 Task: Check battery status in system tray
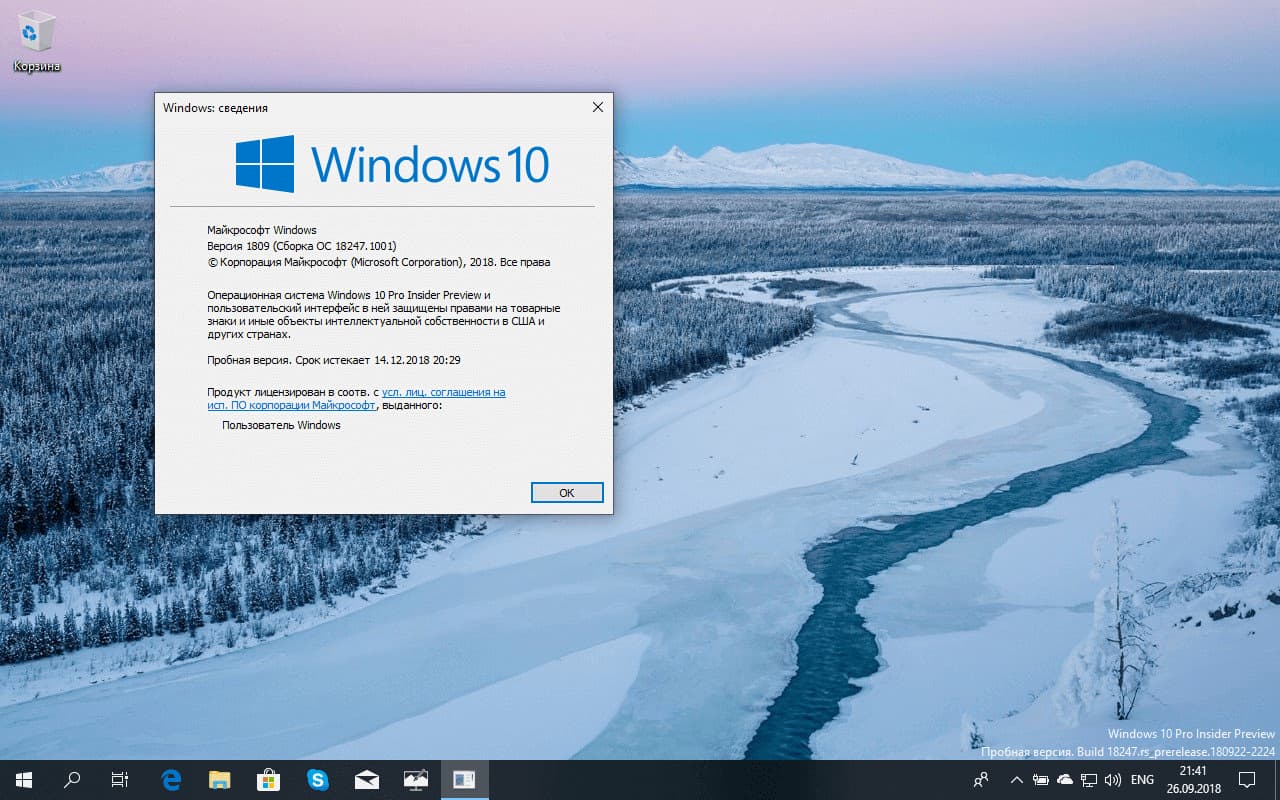1040,780
